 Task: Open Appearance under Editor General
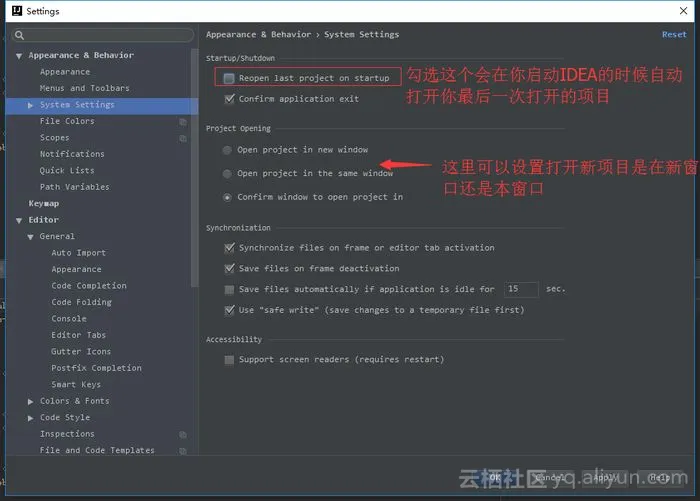(x=76, y=270)
